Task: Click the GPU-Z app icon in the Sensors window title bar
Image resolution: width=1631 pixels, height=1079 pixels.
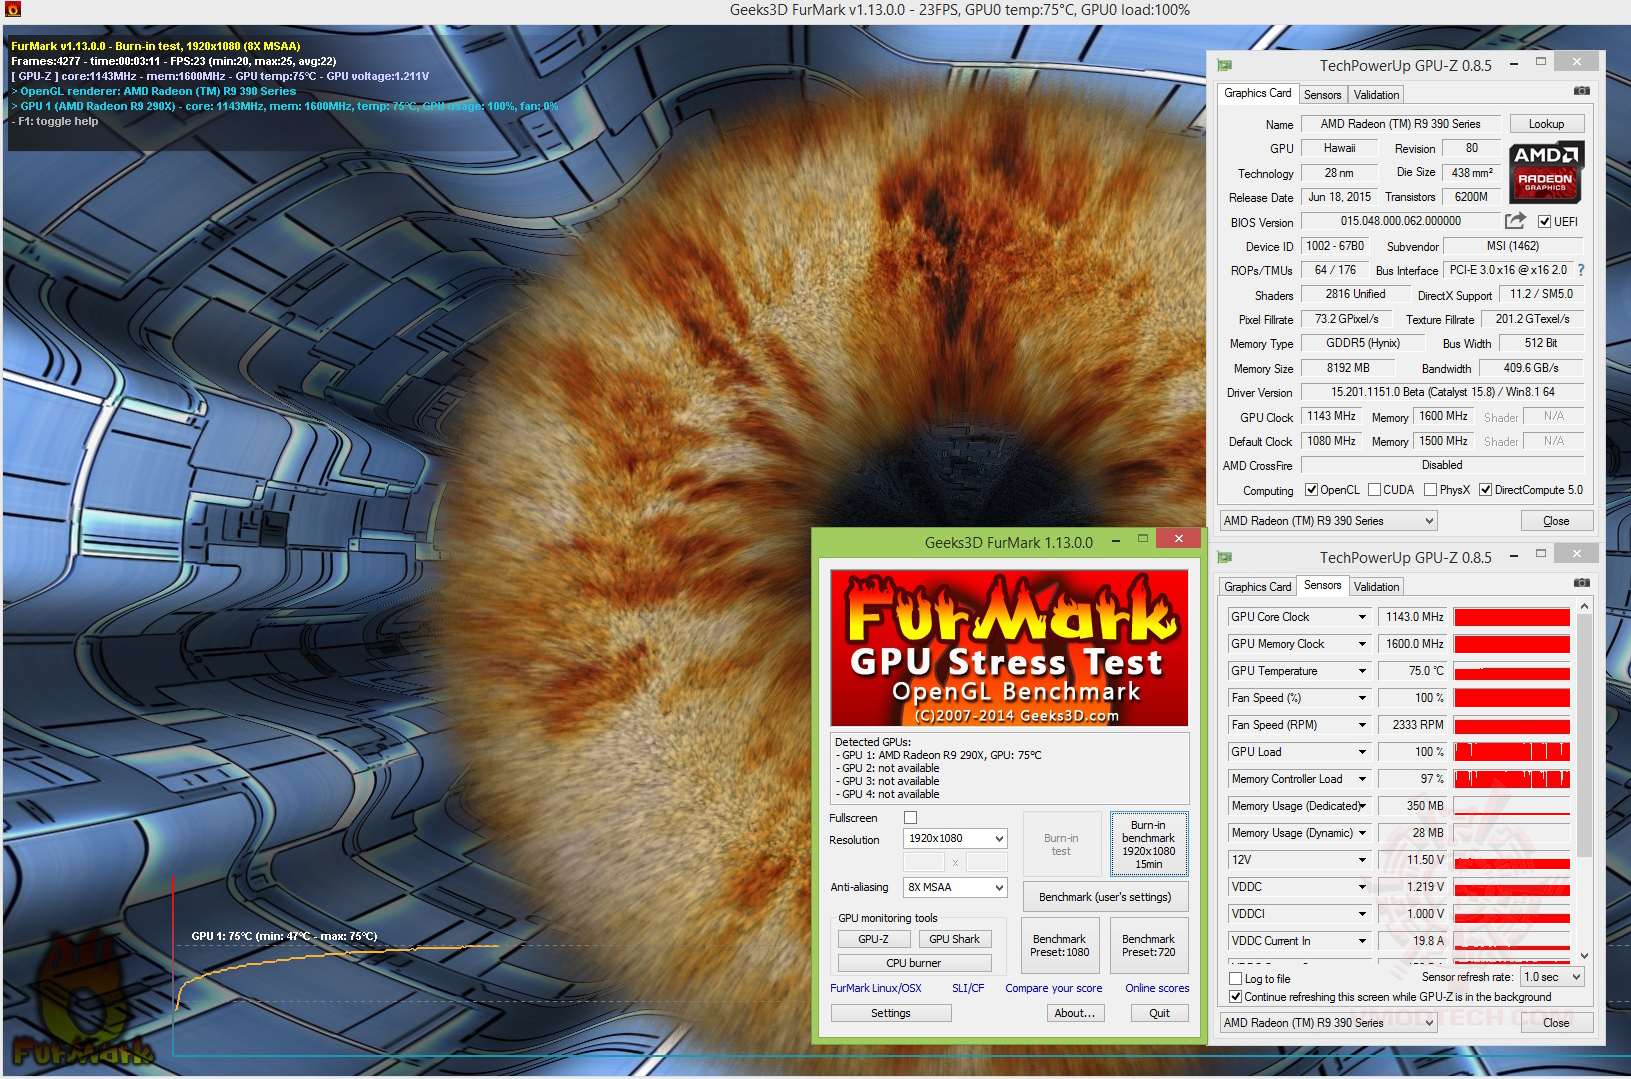Action: click(x=1225, y=558)
